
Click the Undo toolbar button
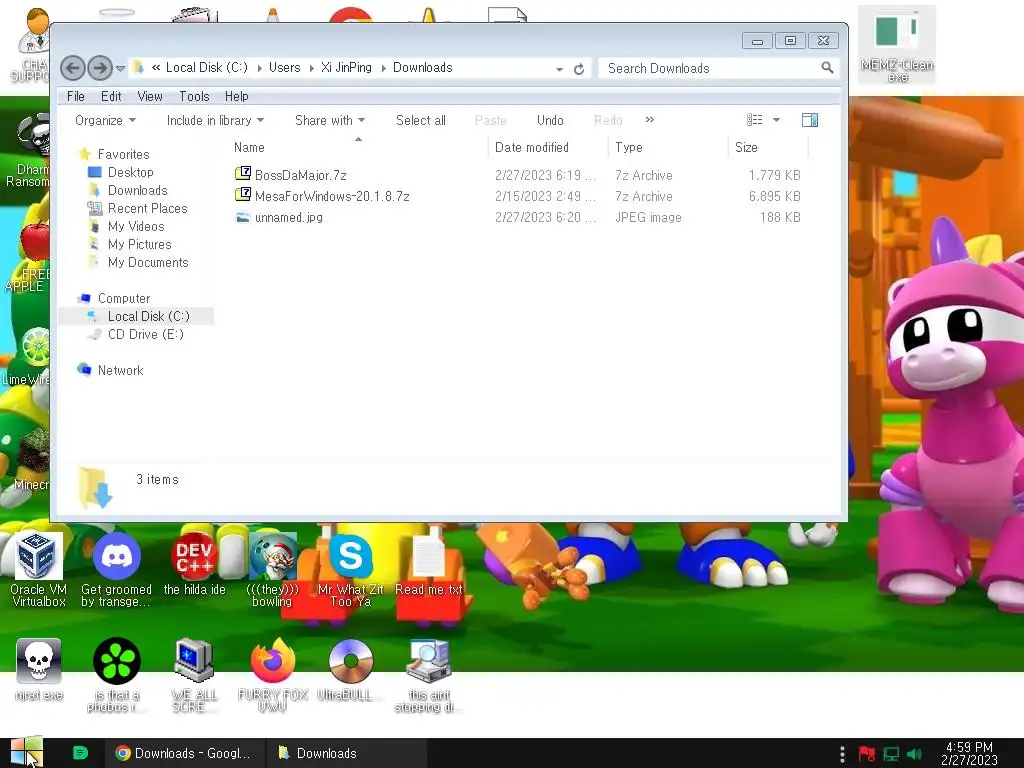pyautogui.click(x=550, y=120)
